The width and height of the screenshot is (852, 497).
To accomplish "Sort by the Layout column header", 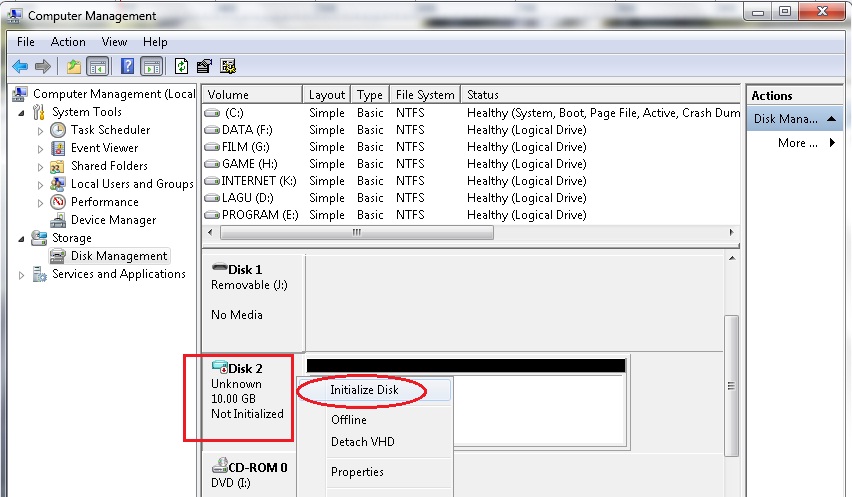I will pyautogui.click(x=327, y=95).
